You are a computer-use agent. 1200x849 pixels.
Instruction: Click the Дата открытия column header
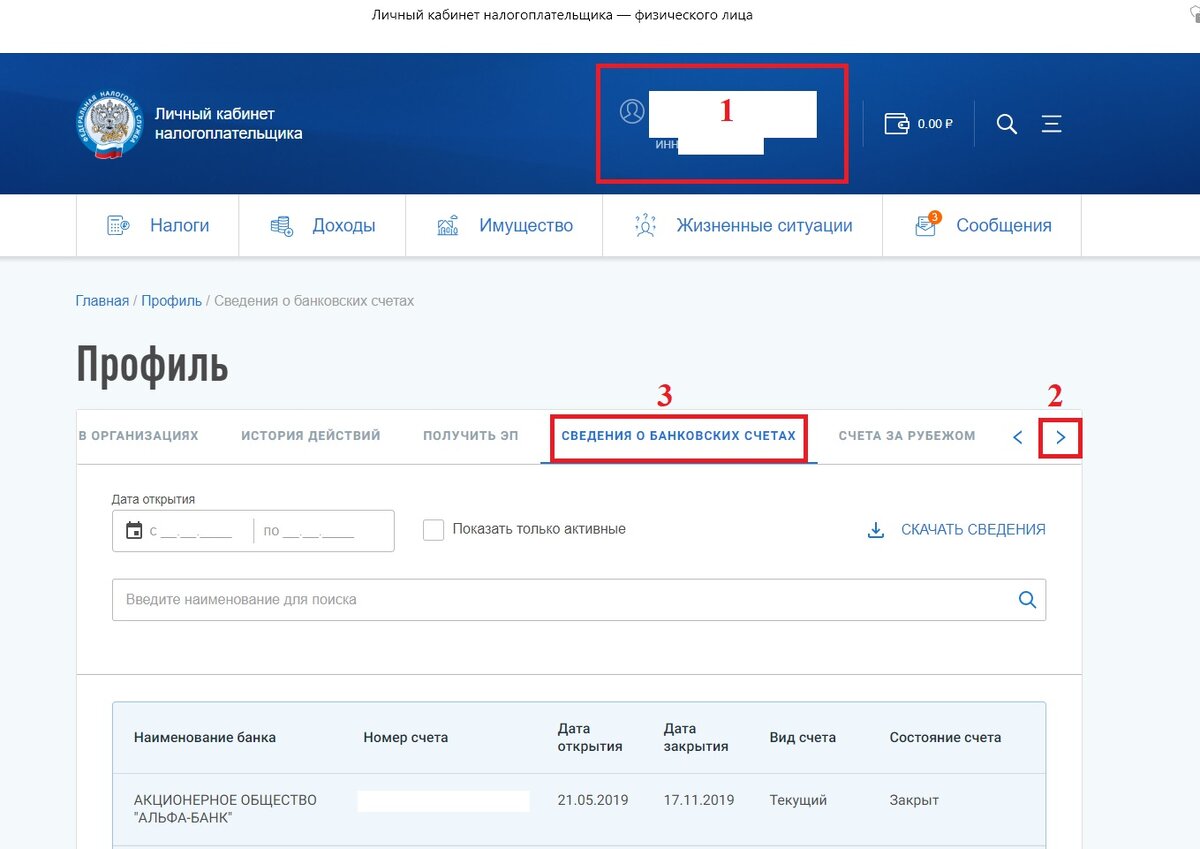tap(590, 738)
